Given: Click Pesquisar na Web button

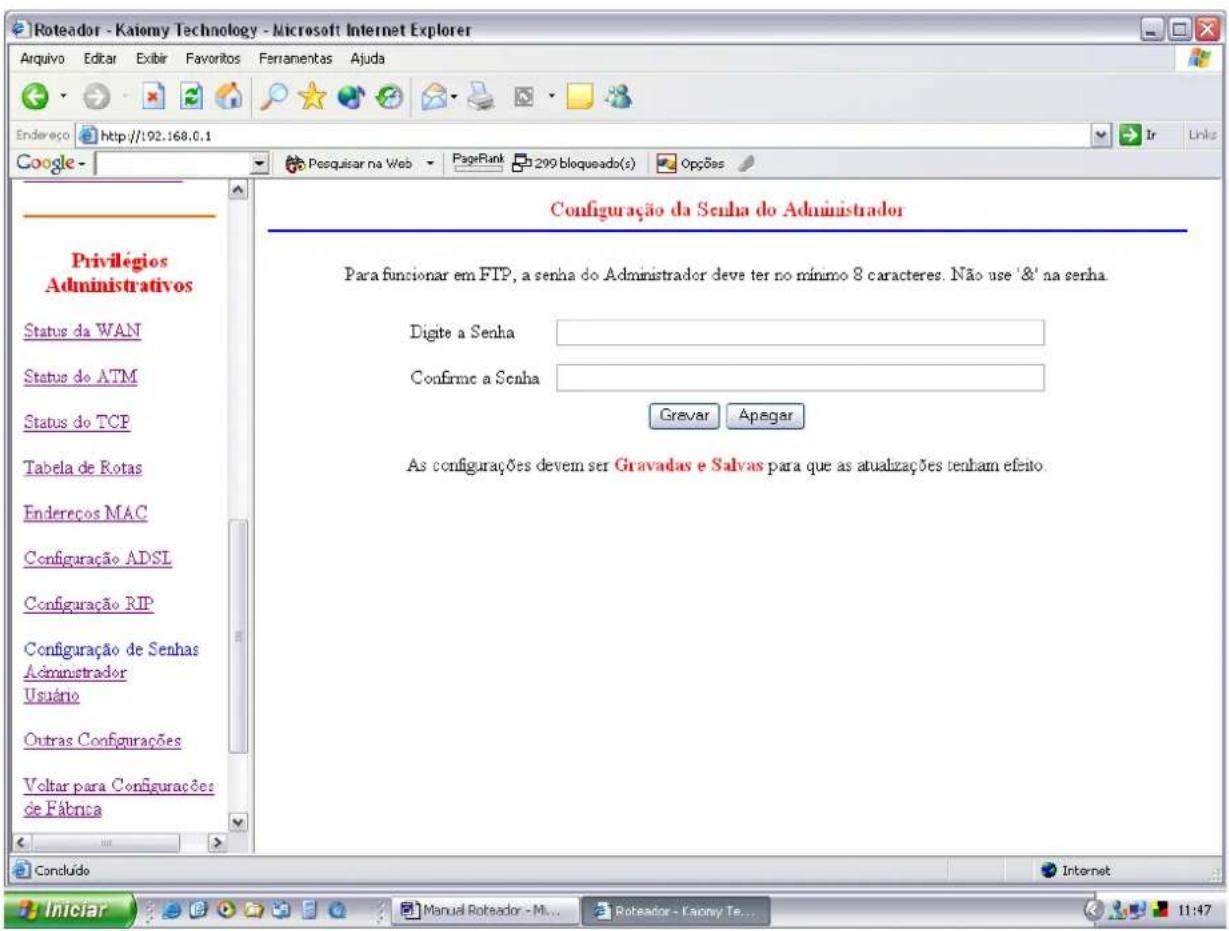Looking at the screenshot, I should tap(350, 163).
